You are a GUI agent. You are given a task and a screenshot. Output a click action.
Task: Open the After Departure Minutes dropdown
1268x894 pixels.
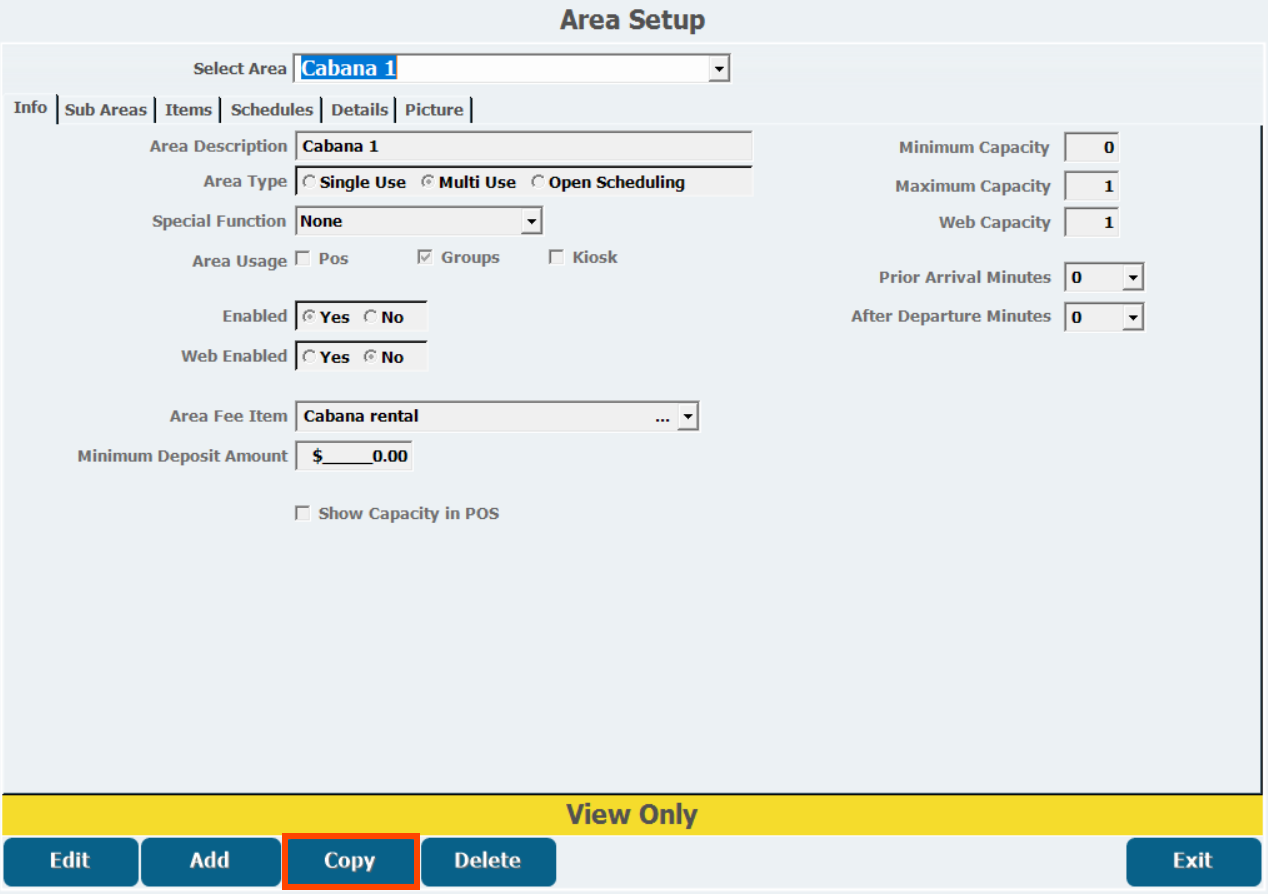(1132, 317)
